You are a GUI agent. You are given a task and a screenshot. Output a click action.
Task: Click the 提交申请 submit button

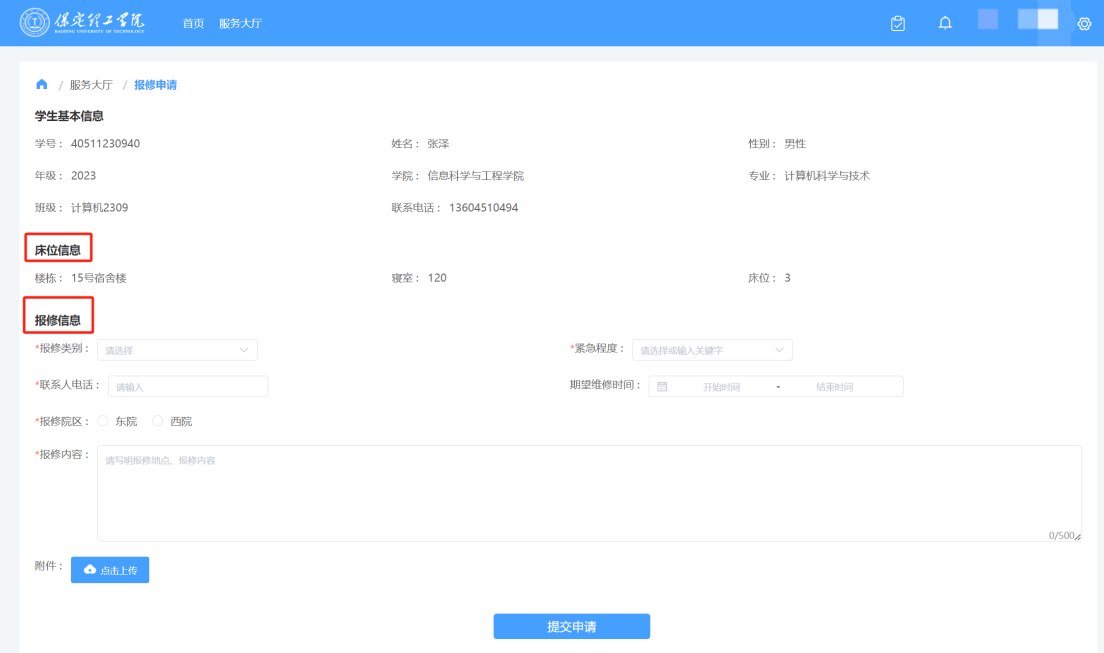(x=571, y=626)
